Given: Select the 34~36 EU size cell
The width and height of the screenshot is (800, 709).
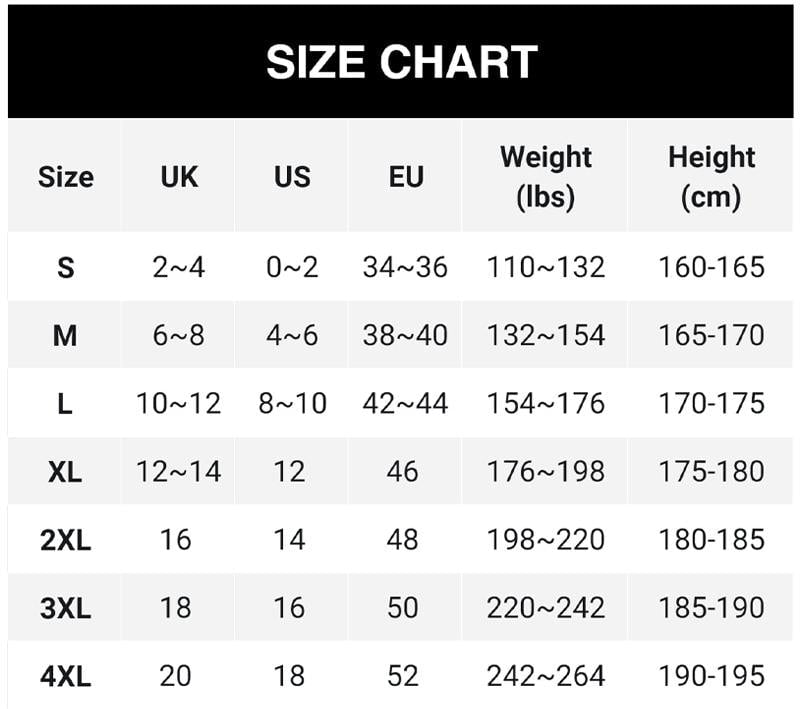Looking at the screenshot, I should [405, 267].
